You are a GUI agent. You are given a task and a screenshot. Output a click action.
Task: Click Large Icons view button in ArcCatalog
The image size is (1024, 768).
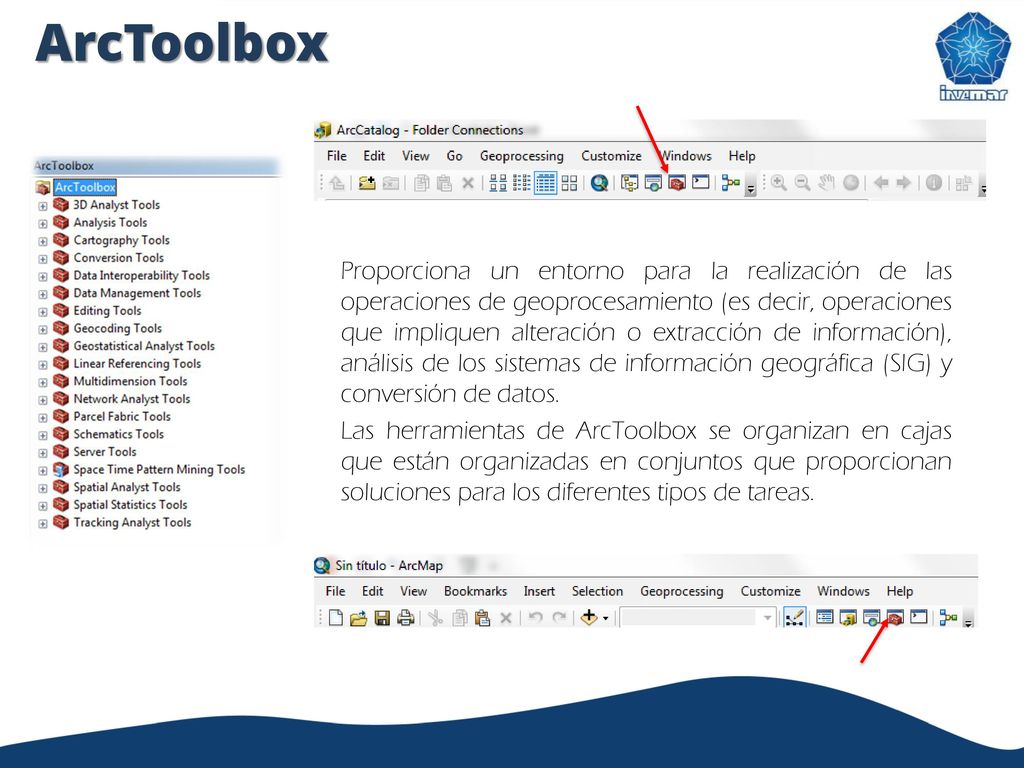[498, 183]
